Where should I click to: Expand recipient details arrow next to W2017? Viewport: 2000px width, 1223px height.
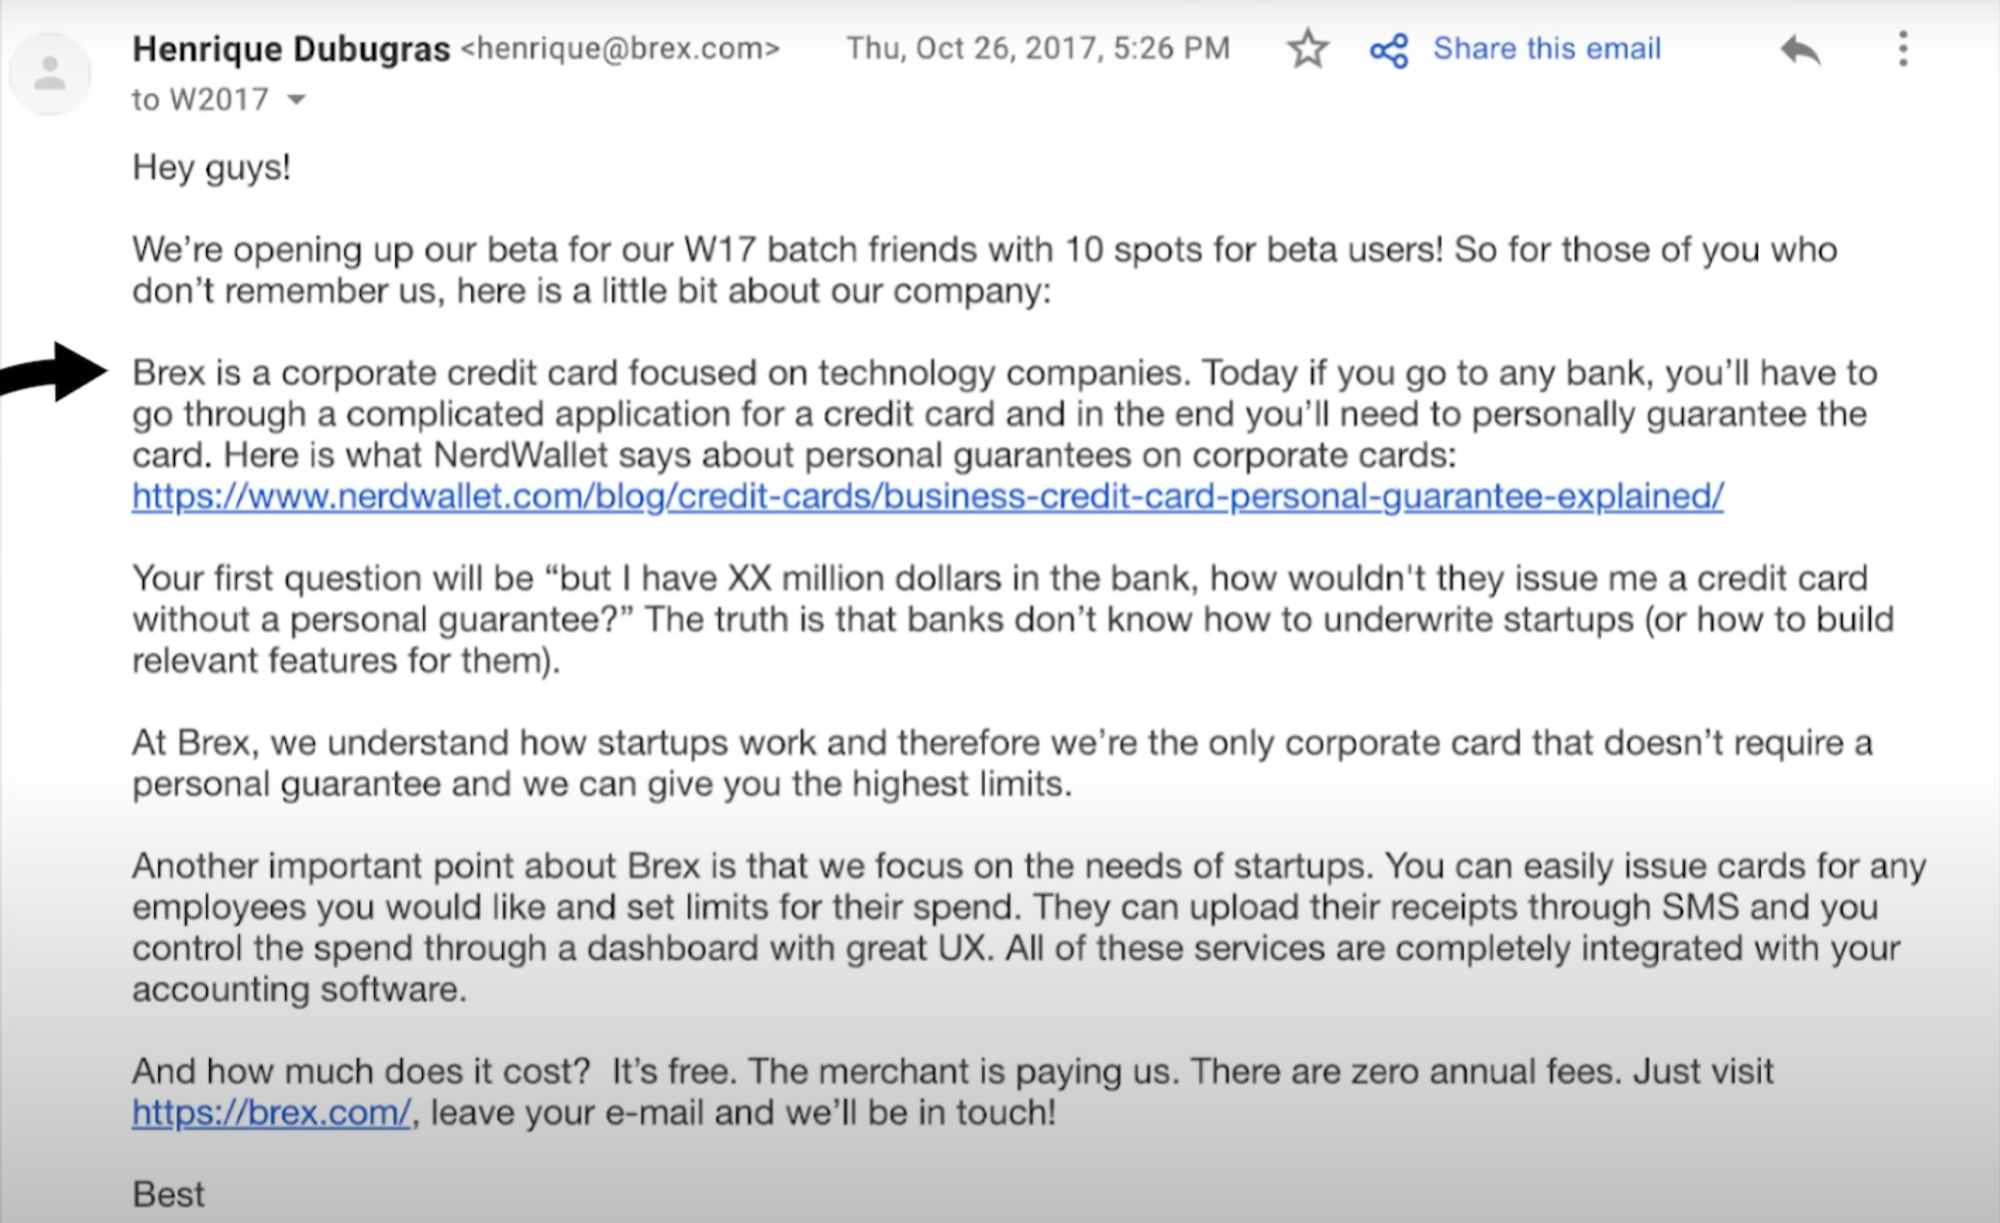pos(296,100)
